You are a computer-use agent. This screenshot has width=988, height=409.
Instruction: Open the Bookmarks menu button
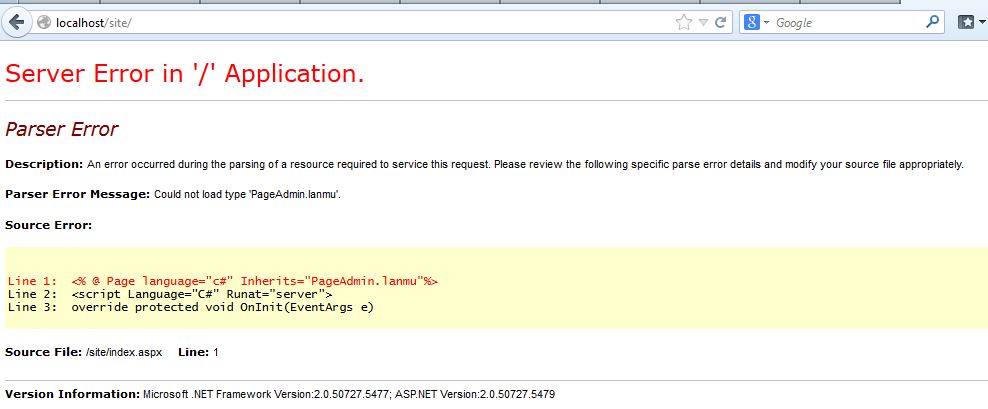tap(965, 22)
